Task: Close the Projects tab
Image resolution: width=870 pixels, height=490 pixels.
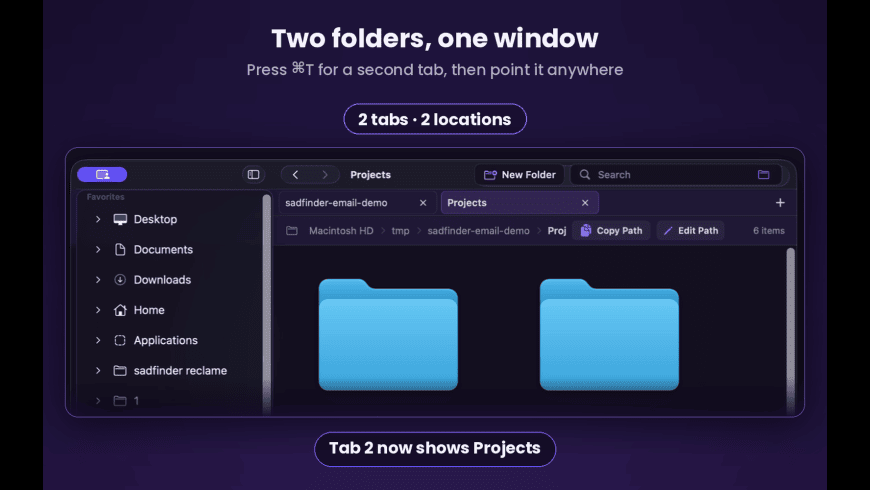Action: [585, 203]
